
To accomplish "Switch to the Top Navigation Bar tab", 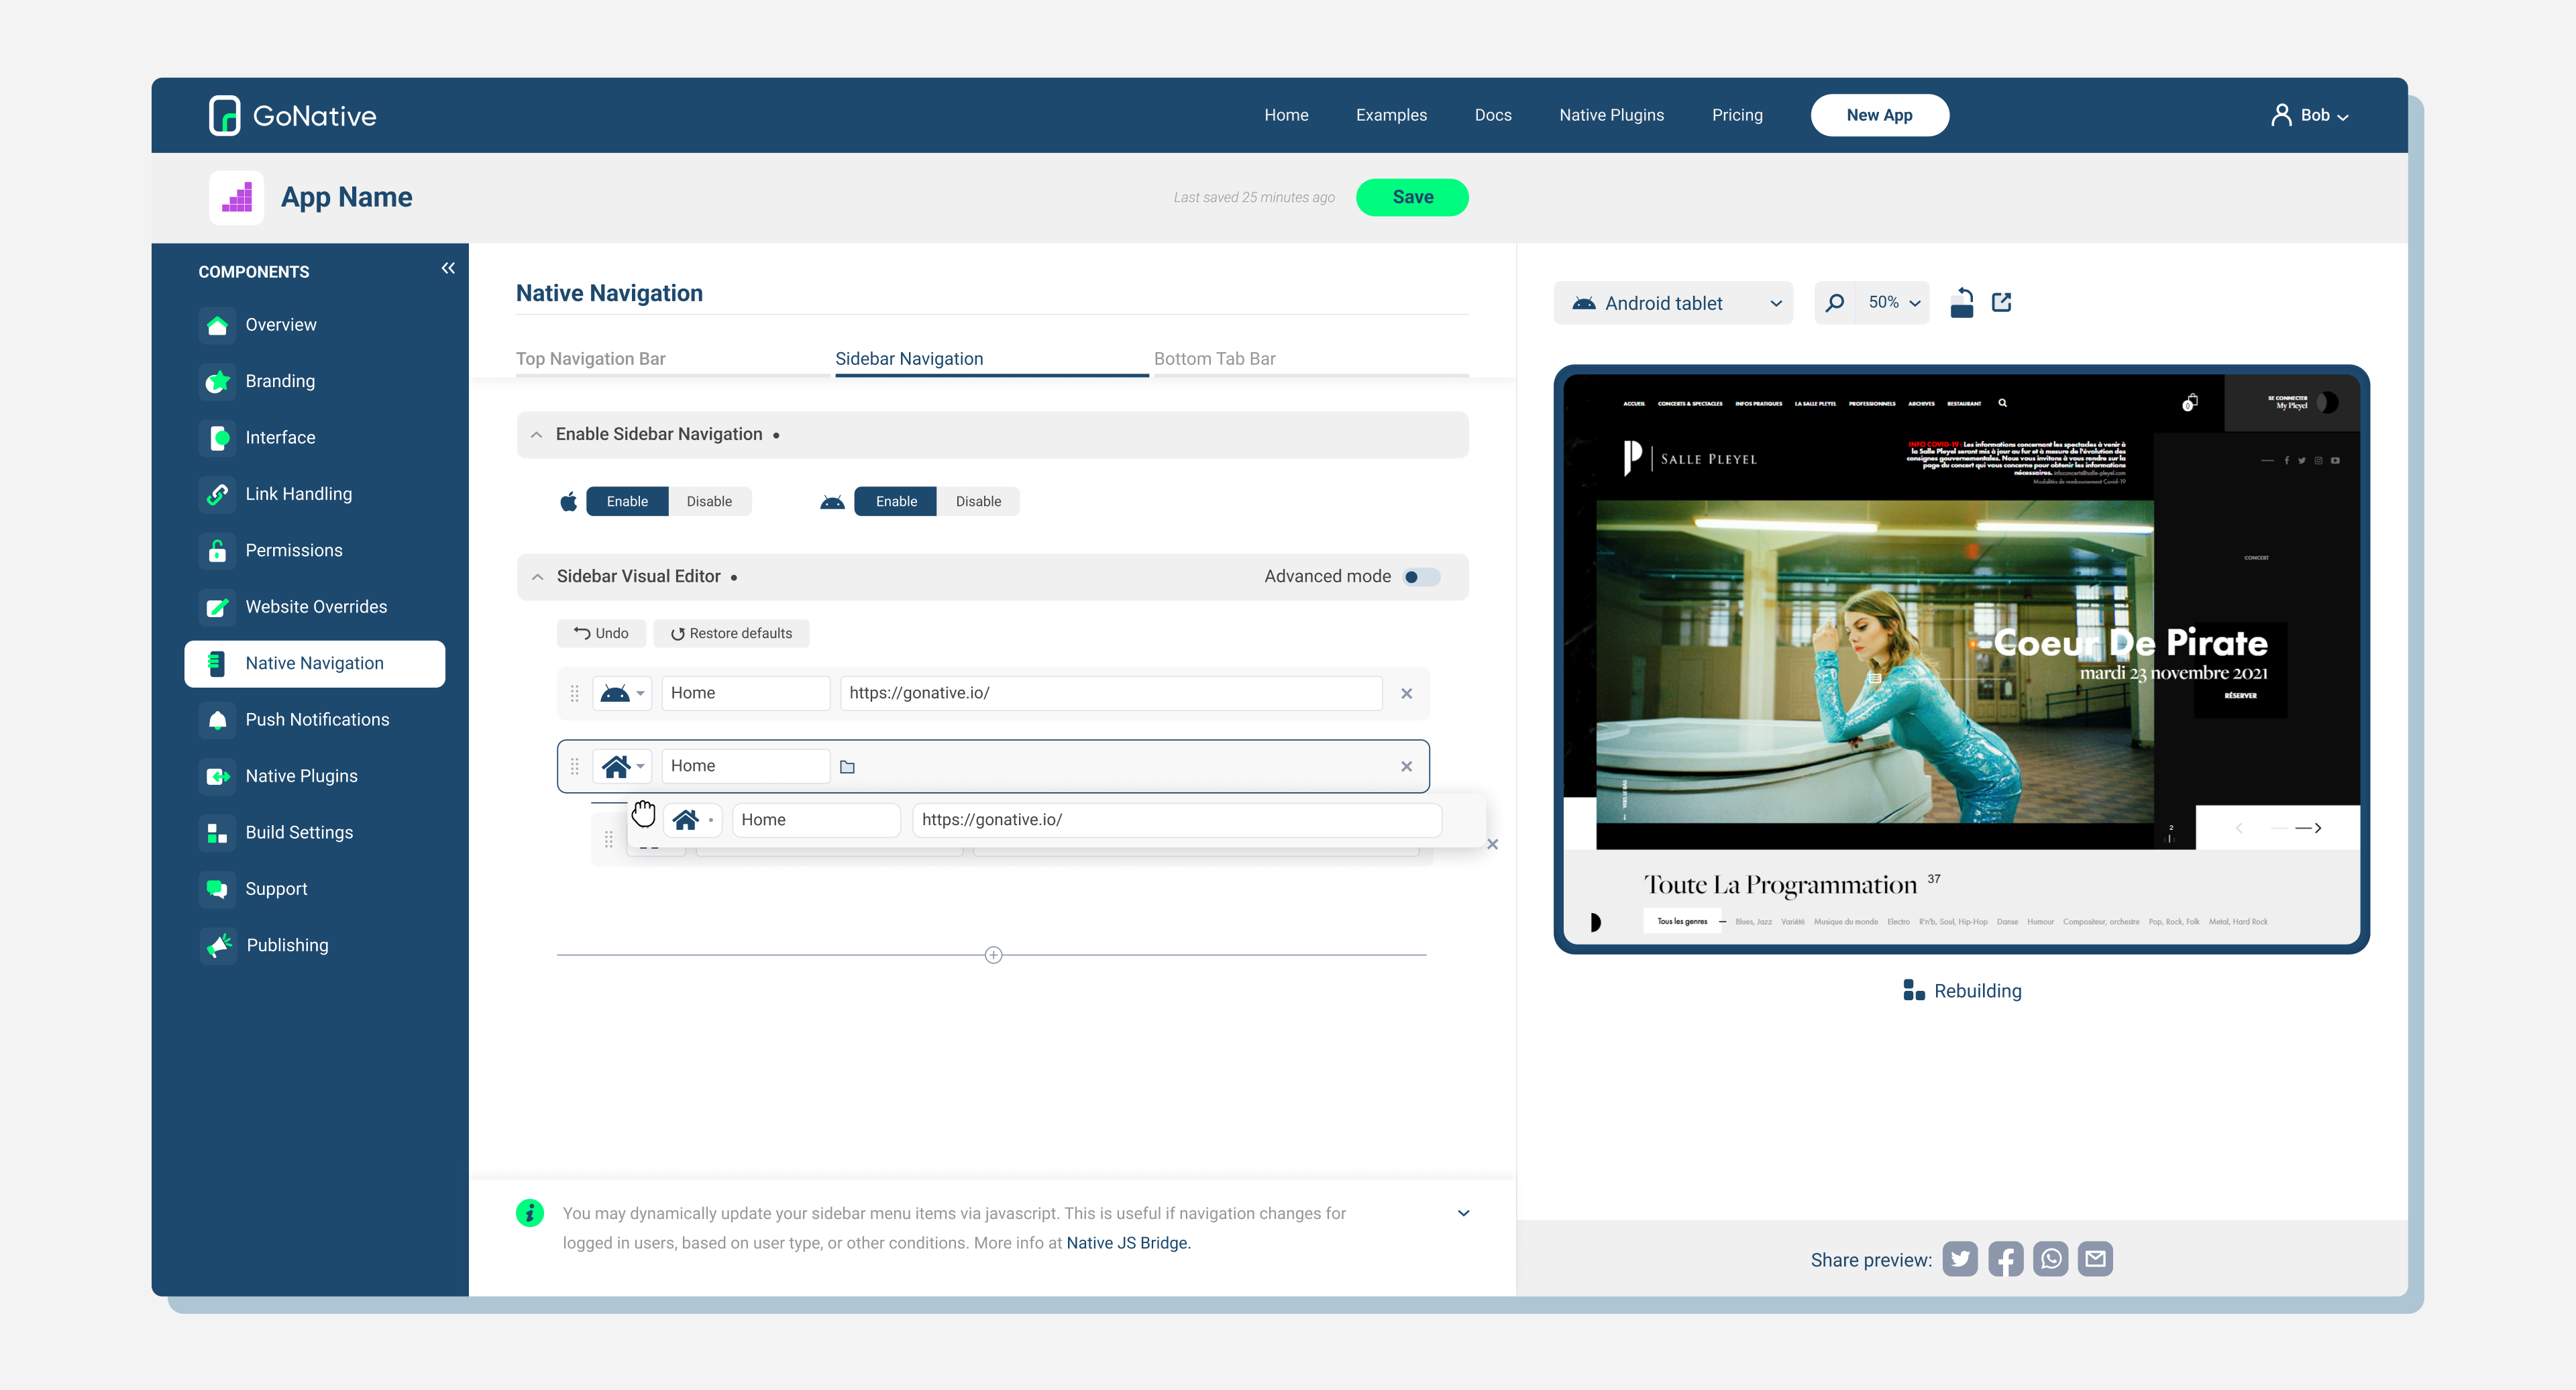I will pos(590,358).
